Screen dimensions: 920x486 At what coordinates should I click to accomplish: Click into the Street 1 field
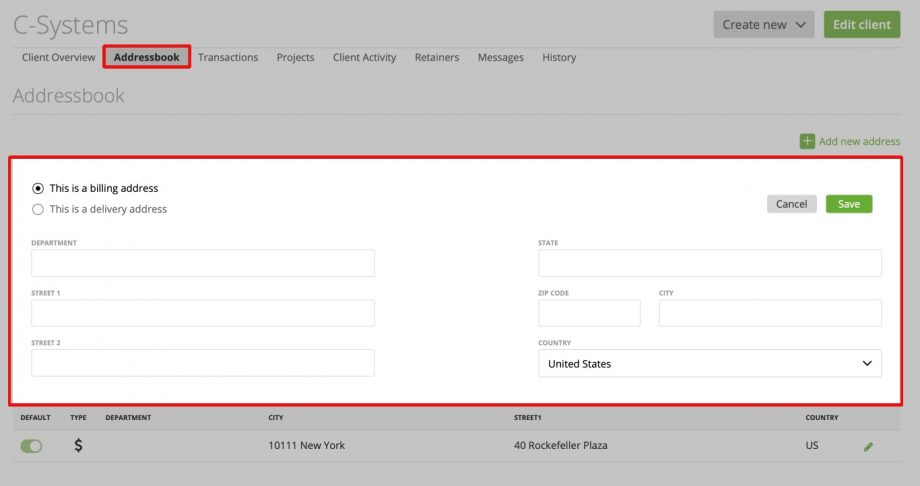202,313
